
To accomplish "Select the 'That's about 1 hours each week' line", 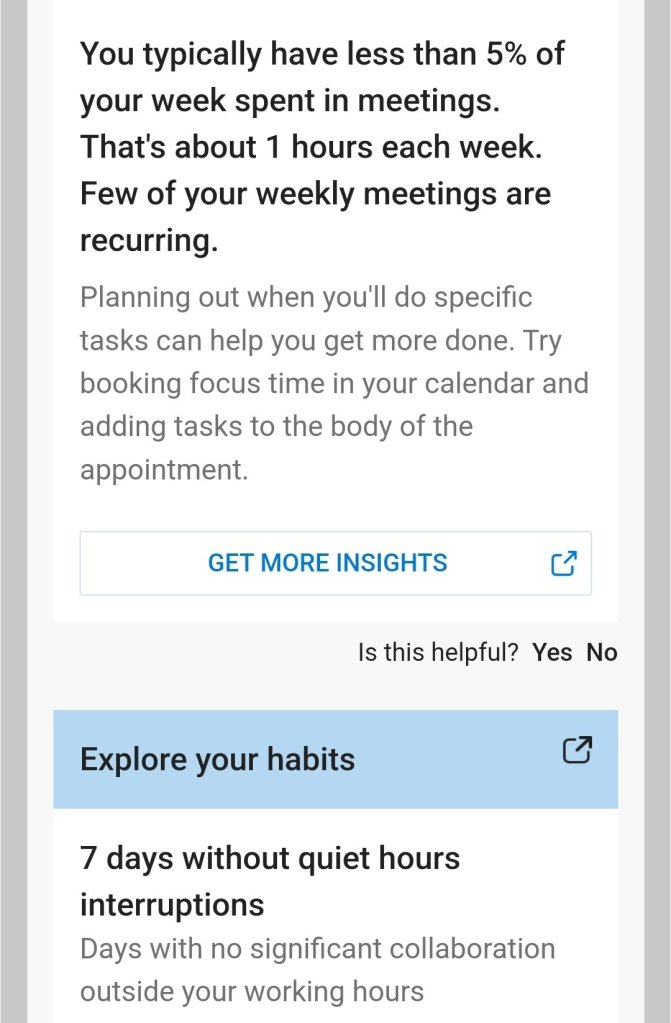I will coord(312,147).
